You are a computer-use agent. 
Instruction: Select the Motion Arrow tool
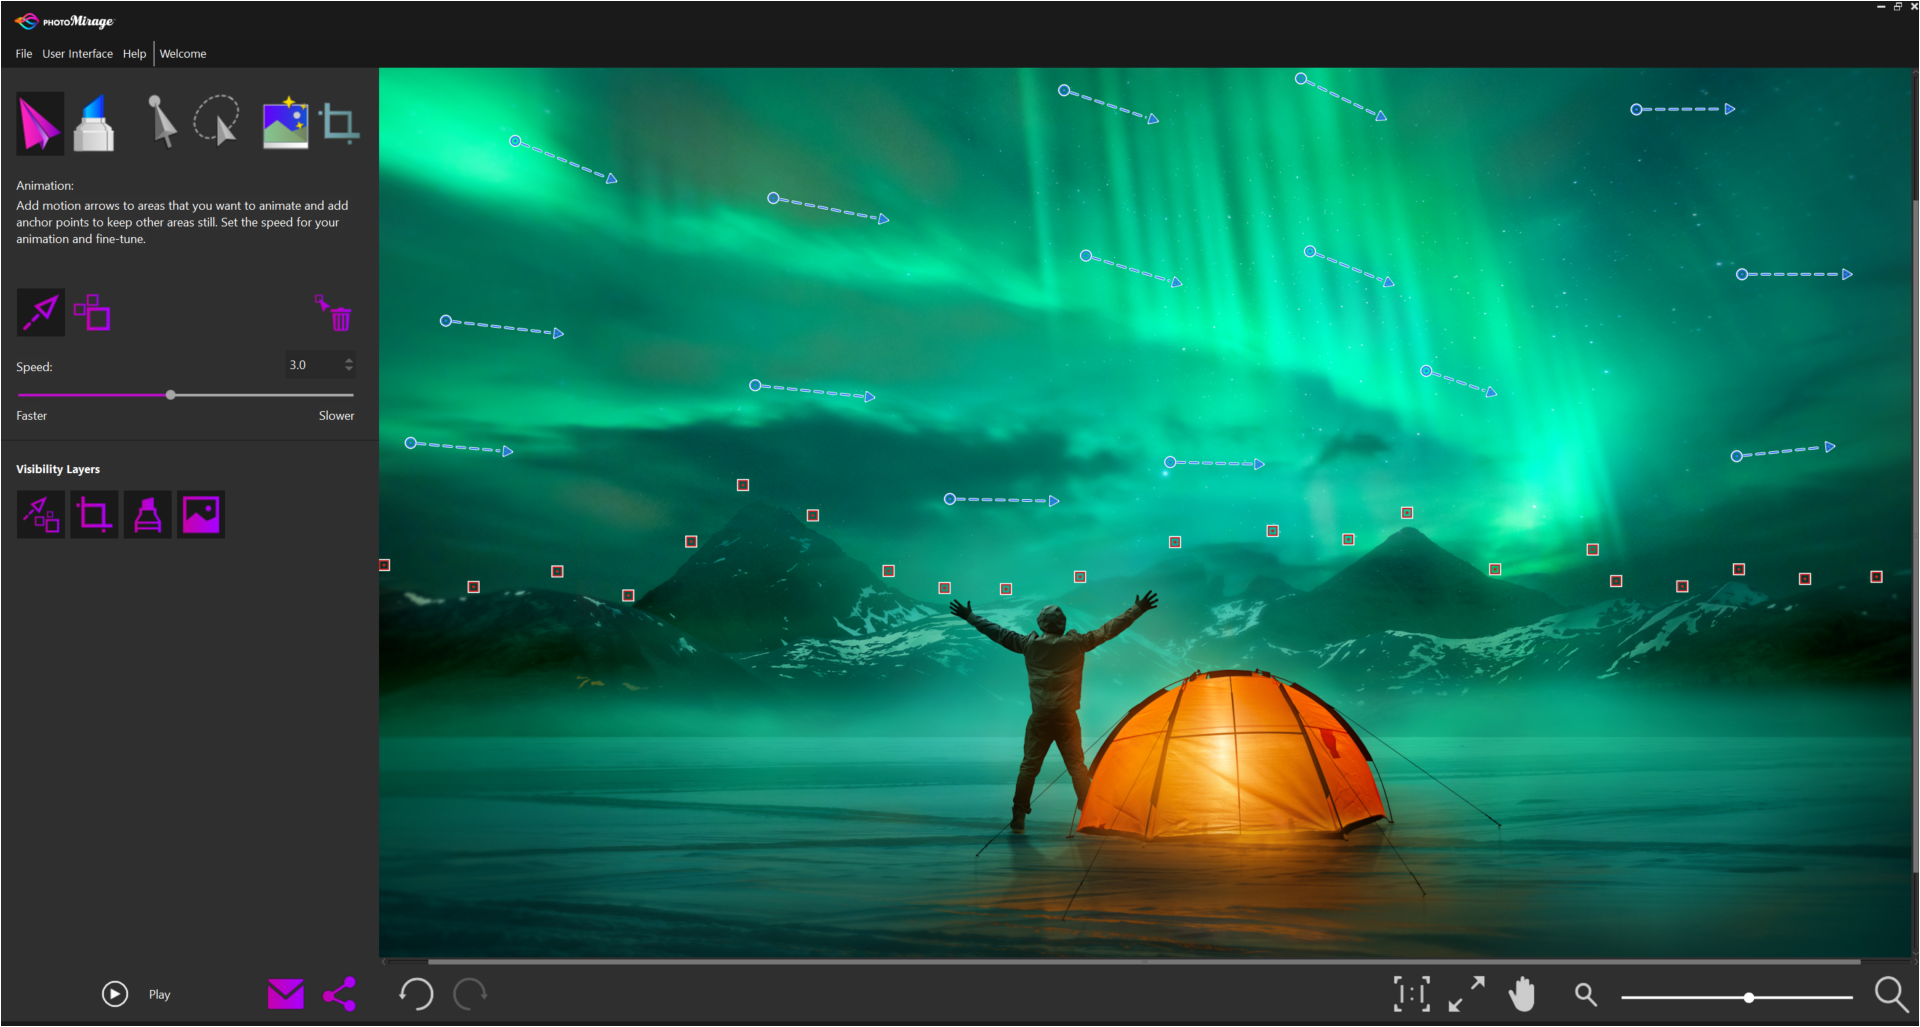click(x=40, y=122)
